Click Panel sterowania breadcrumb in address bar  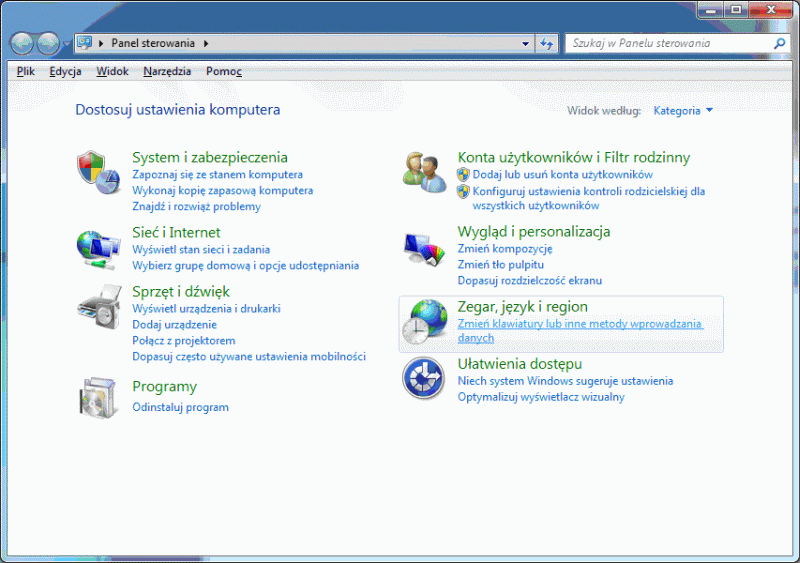tap(153, 43)
